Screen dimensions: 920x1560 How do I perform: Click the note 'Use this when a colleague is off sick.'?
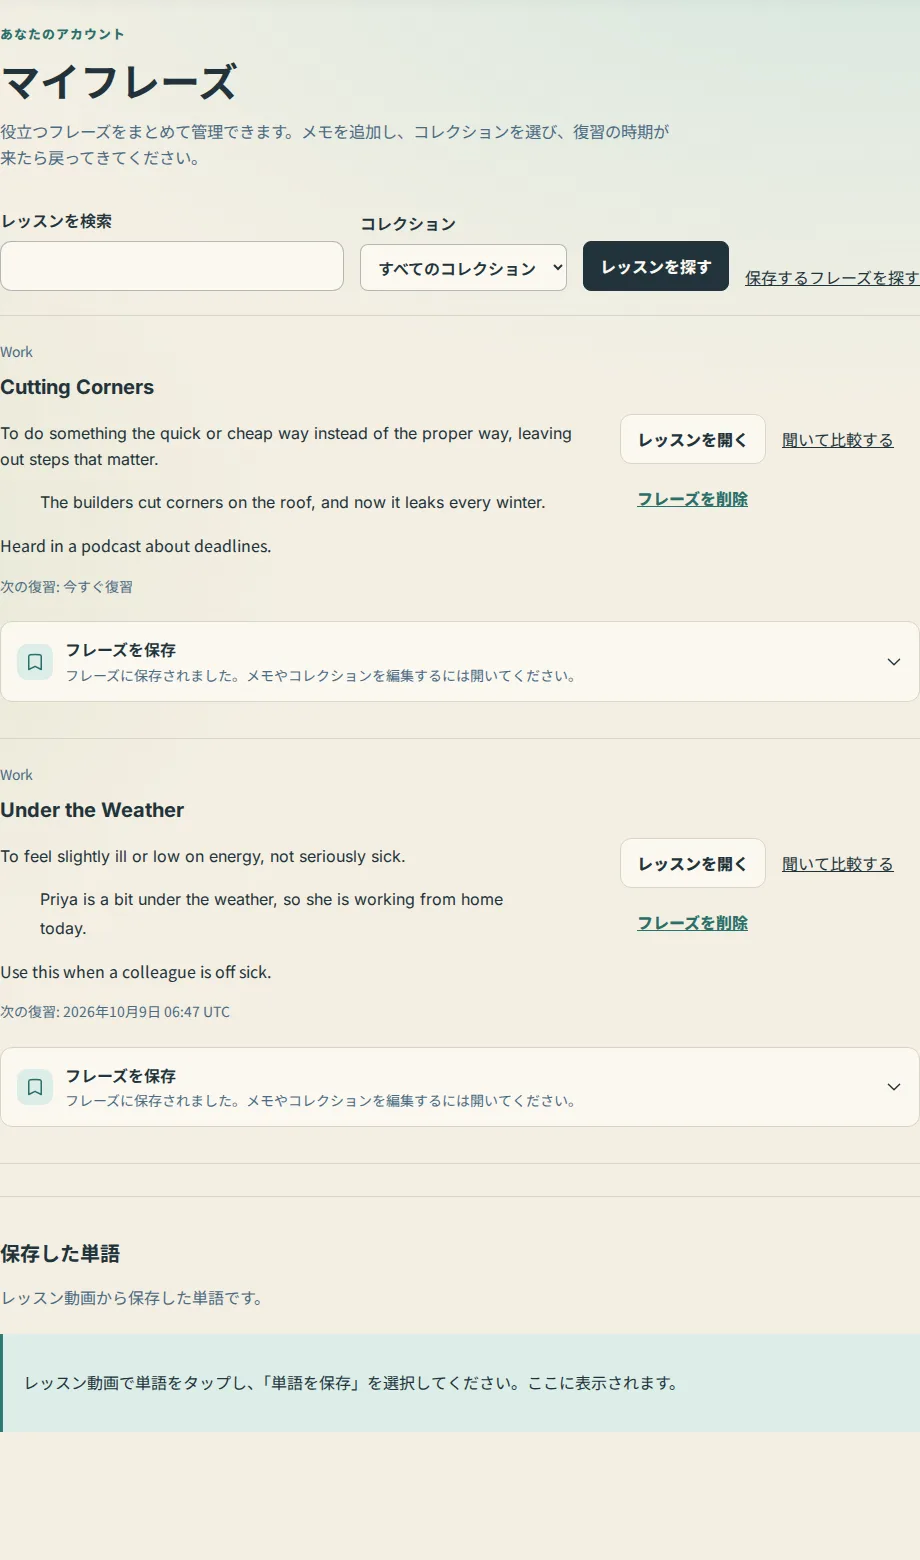pyautogui.click(x=136, y=972)
